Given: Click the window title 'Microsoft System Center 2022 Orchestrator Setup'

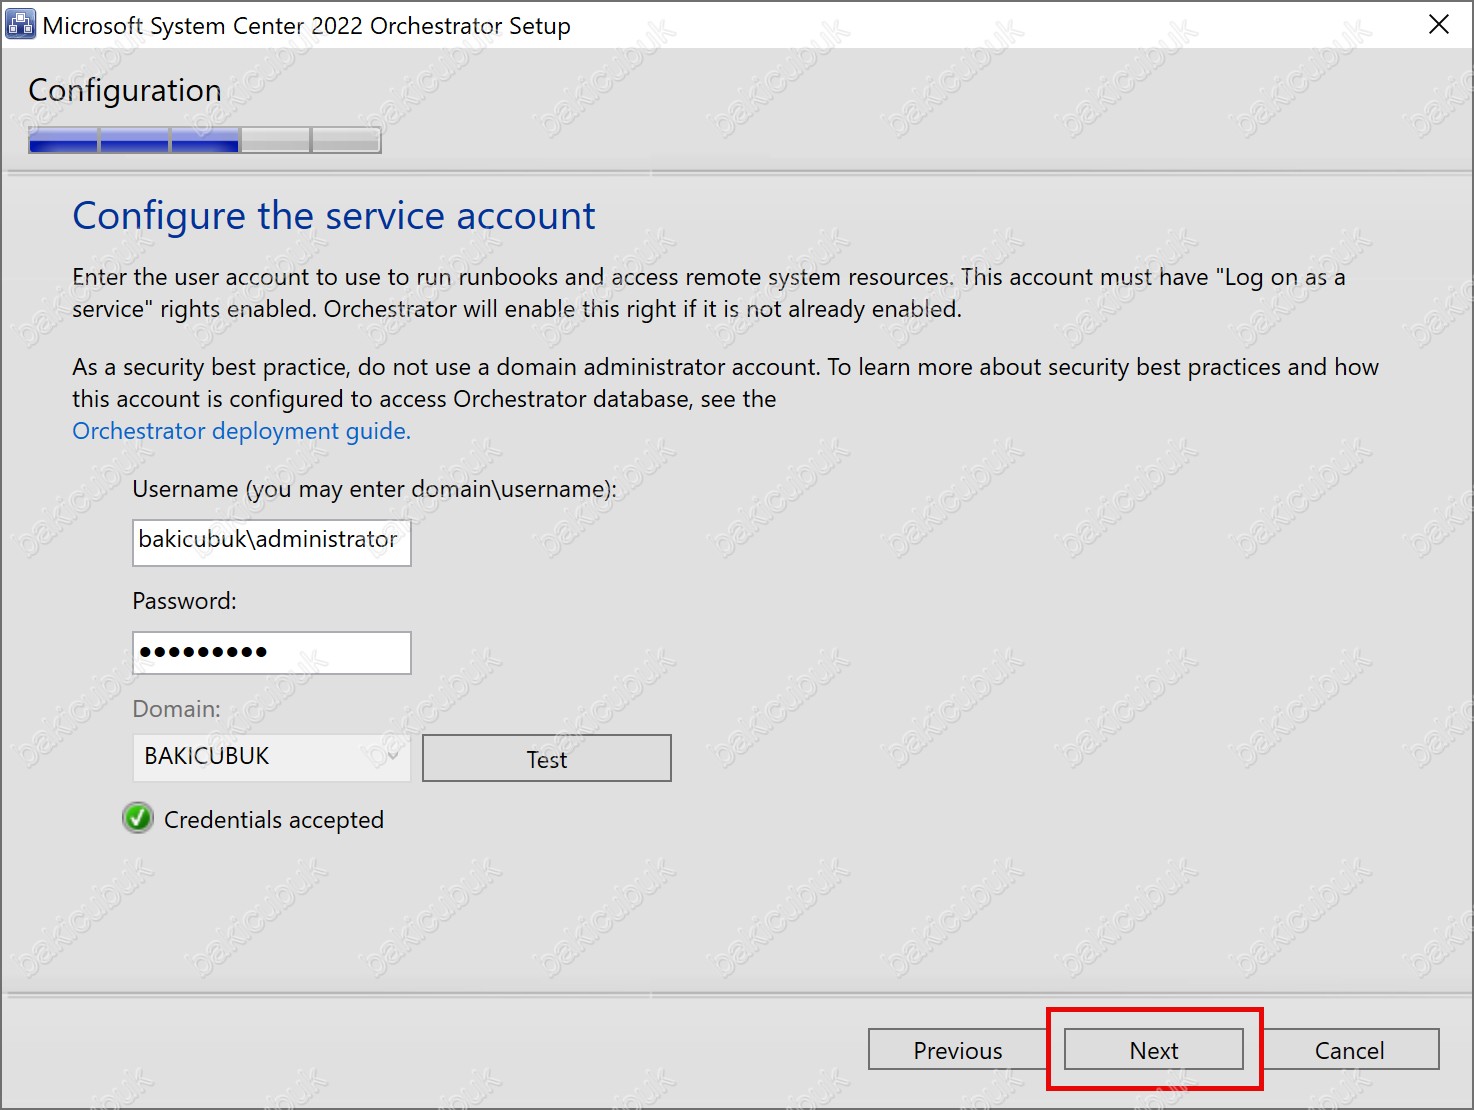Looking at the screenshot, I should [x=306, y=26].
